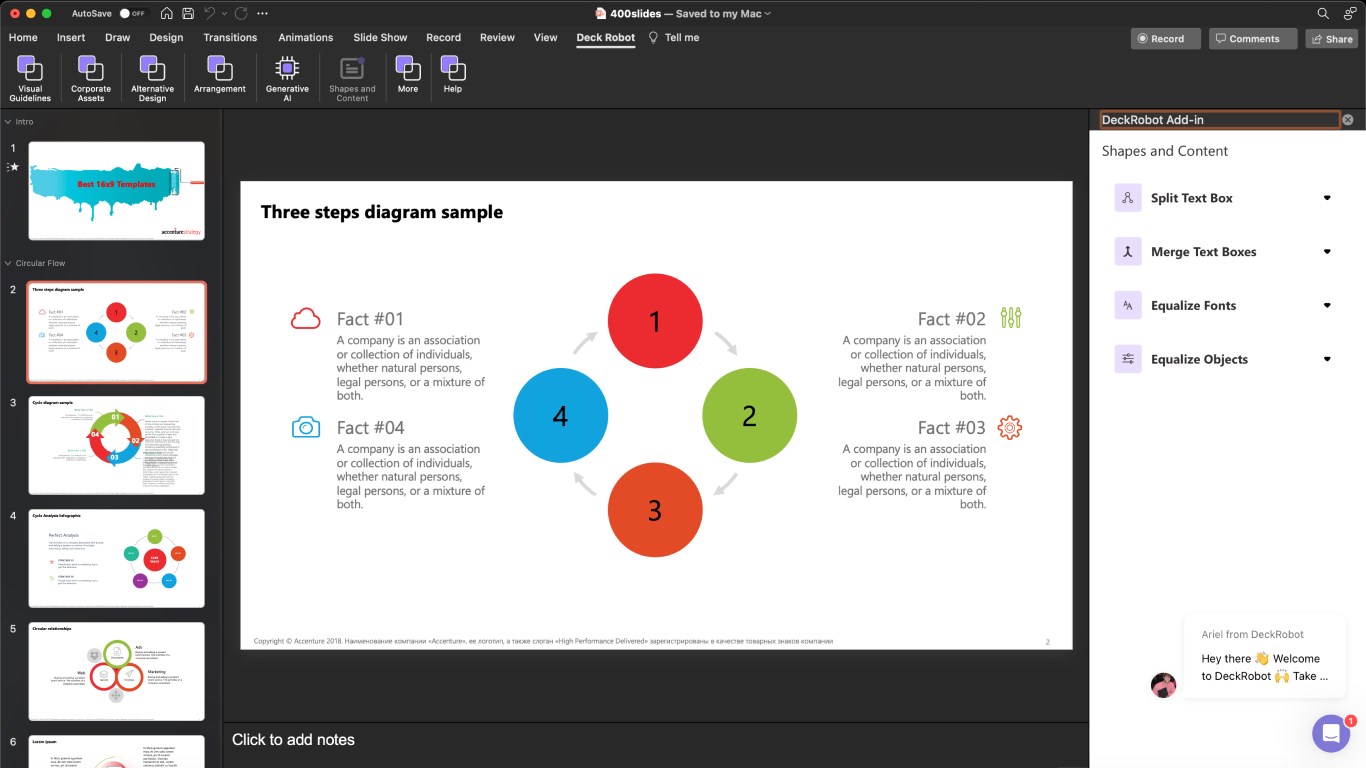
Task: Click the slide title Three steps diagram sample
Action: point(382,212)
